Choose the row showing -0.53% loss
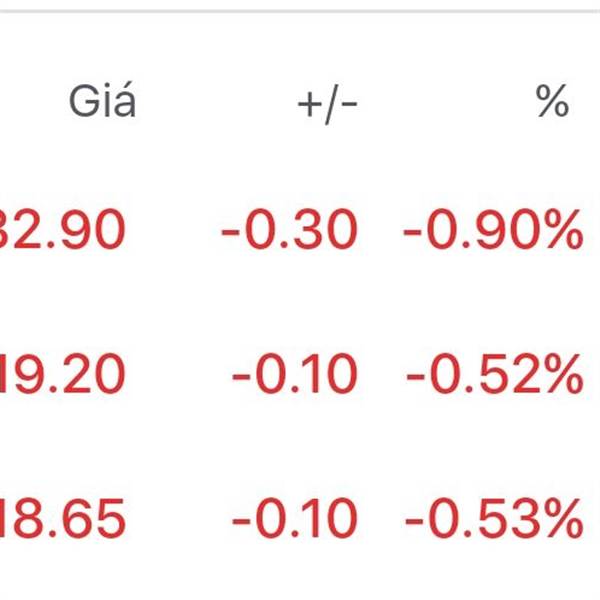Screen dimensions: 600x600 tap(300, 518)
